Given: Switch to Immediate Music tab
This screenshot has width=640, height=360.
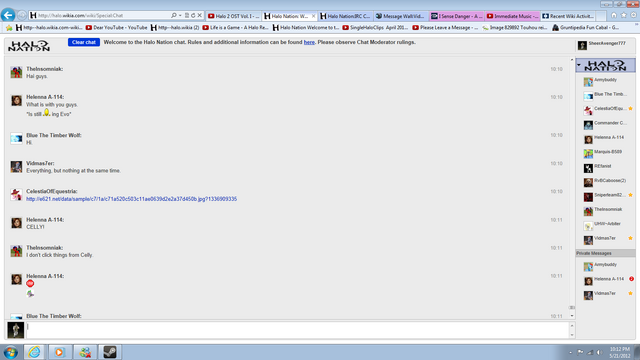Looking at the screenshot, I should click(x=512, y=16).
